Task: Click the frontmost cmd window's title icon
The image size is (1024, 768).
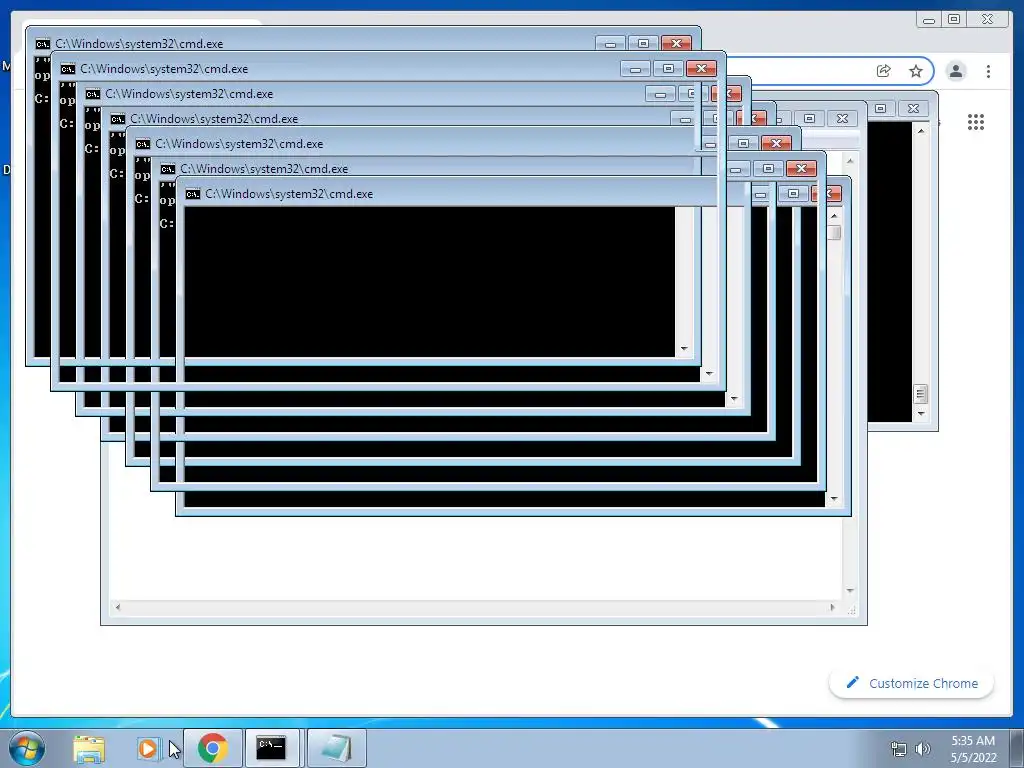Action: click(193, 194)
